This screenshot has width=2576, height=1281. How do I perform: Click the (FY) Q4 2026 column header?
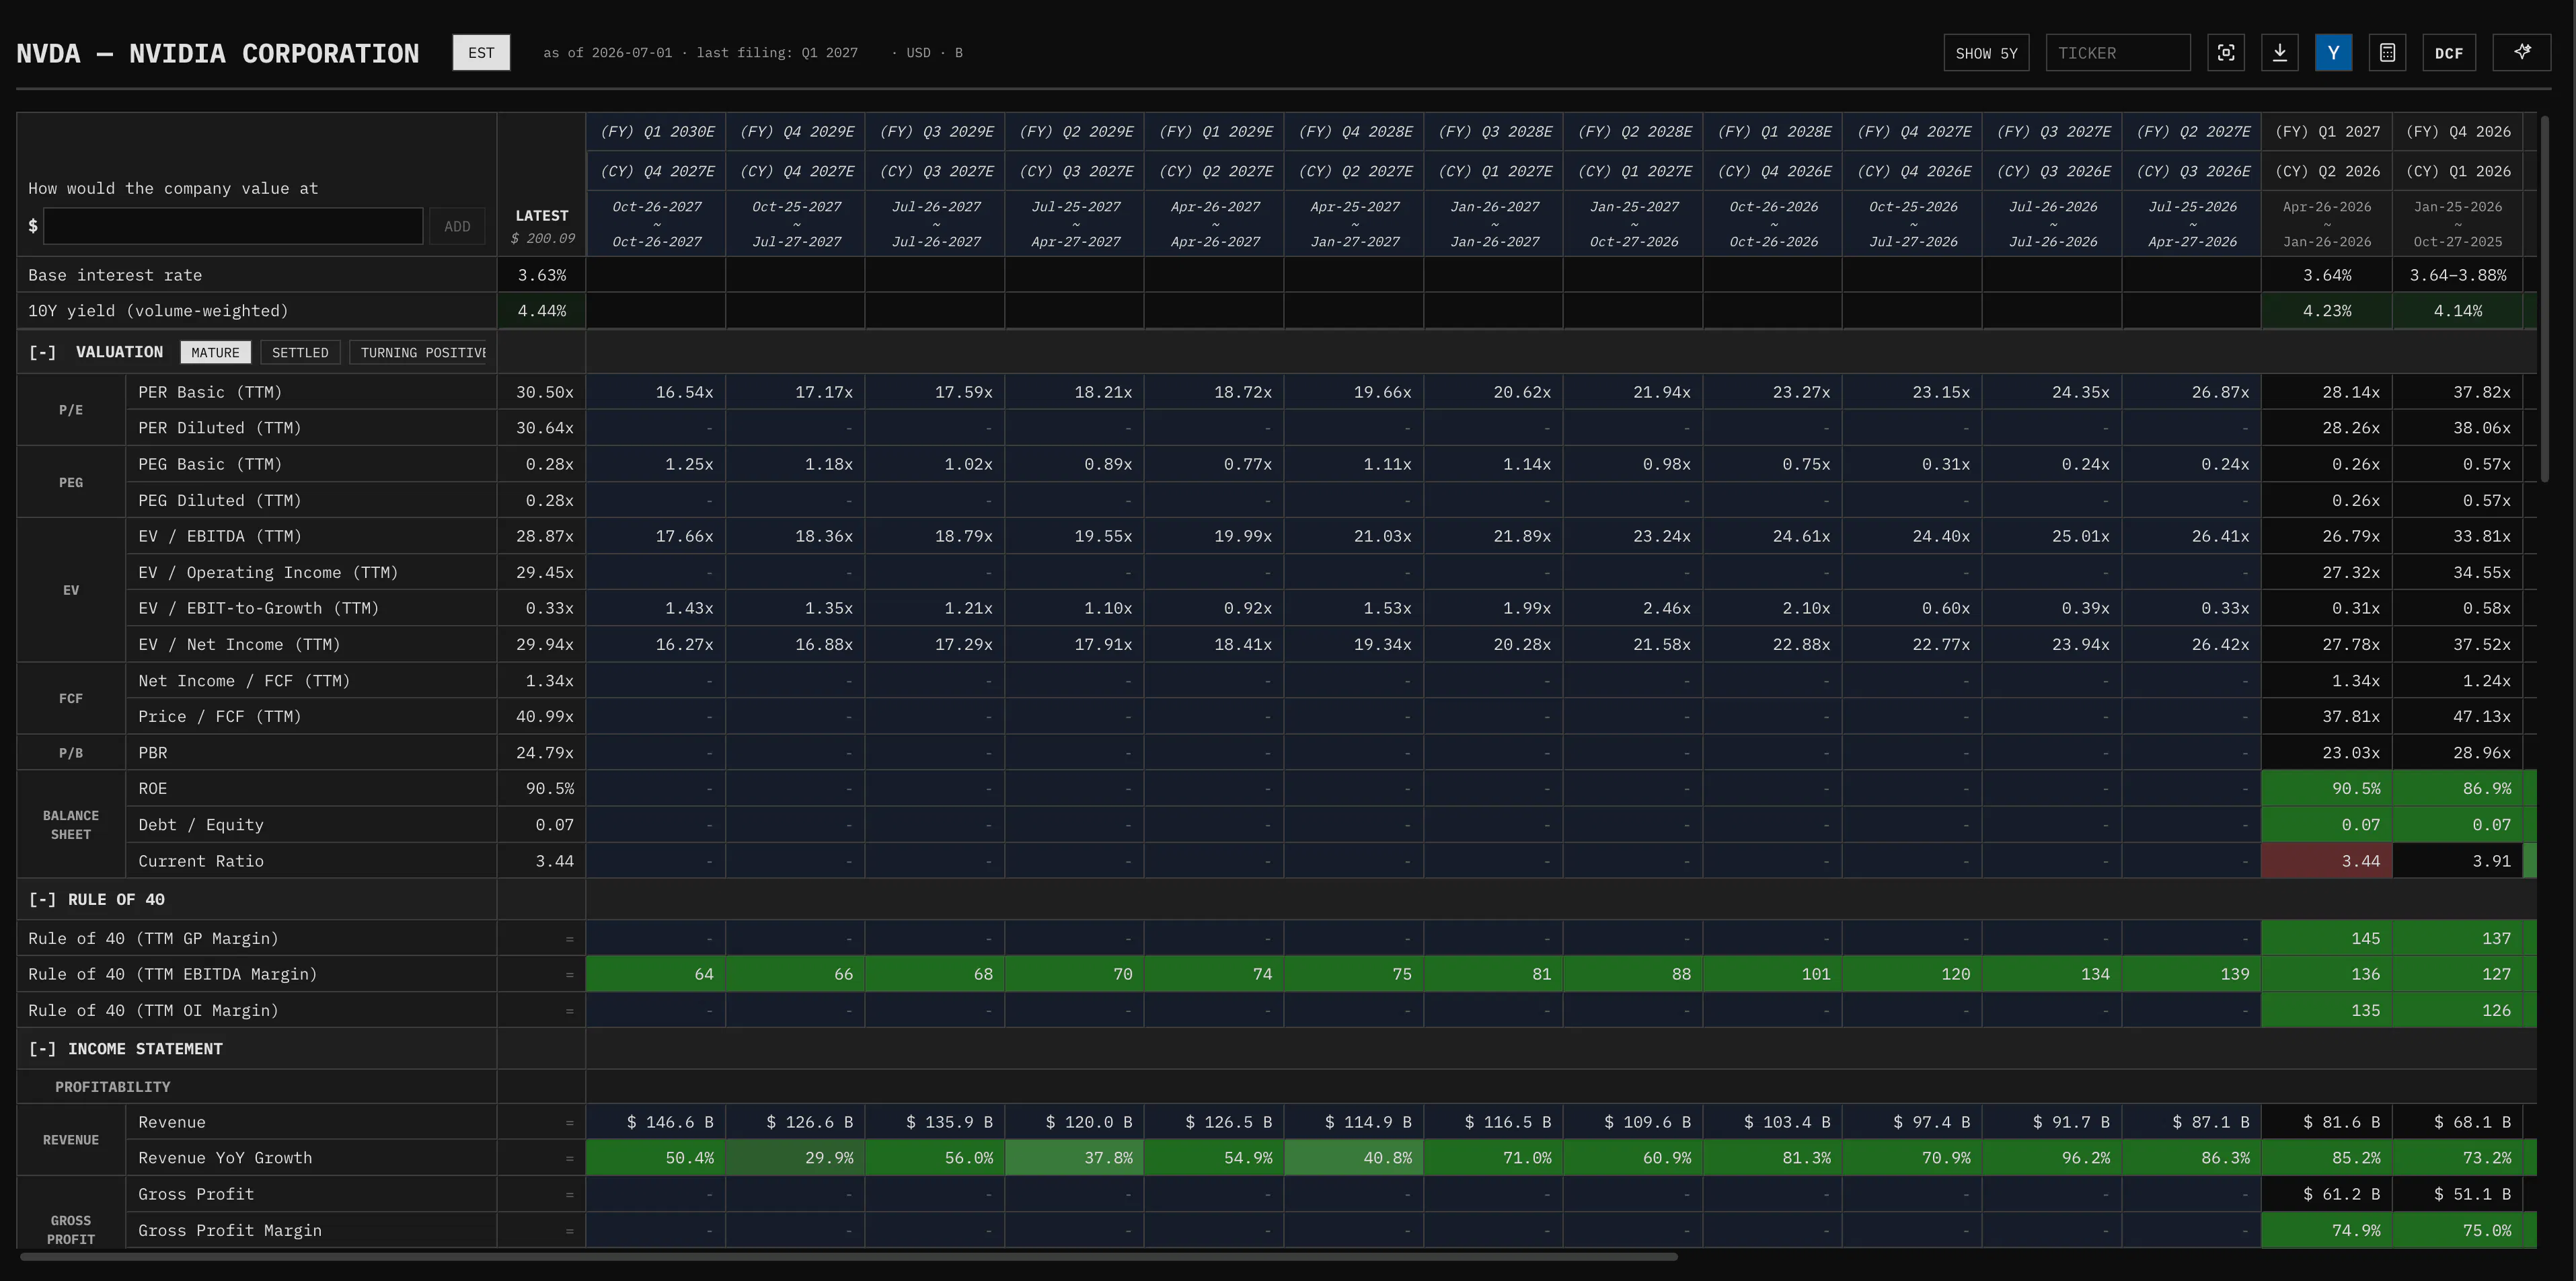2458,132
